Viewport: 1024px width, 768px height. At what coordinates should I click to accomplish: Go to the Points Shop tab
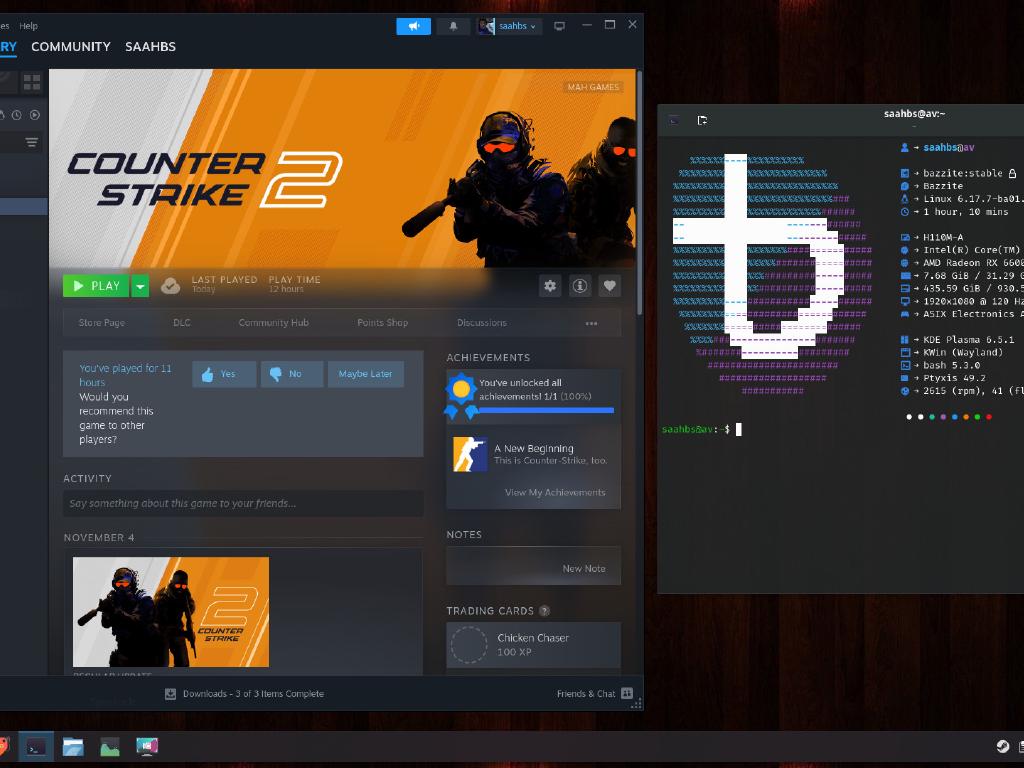point(382,323)
